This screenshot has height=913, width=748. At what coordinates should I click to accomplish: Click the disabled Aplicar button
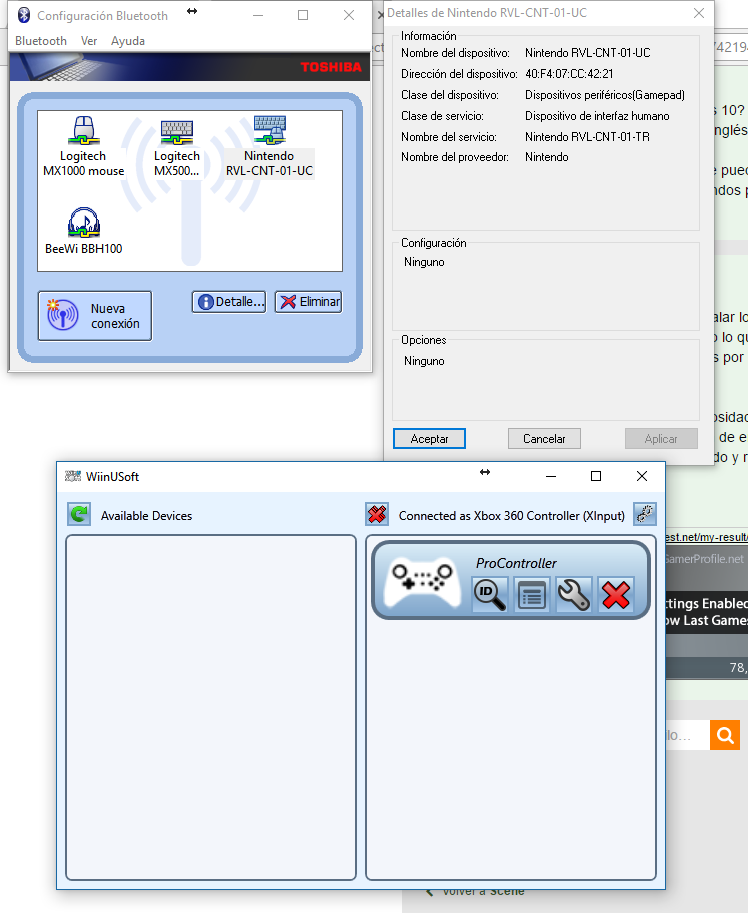pos(661,438)
